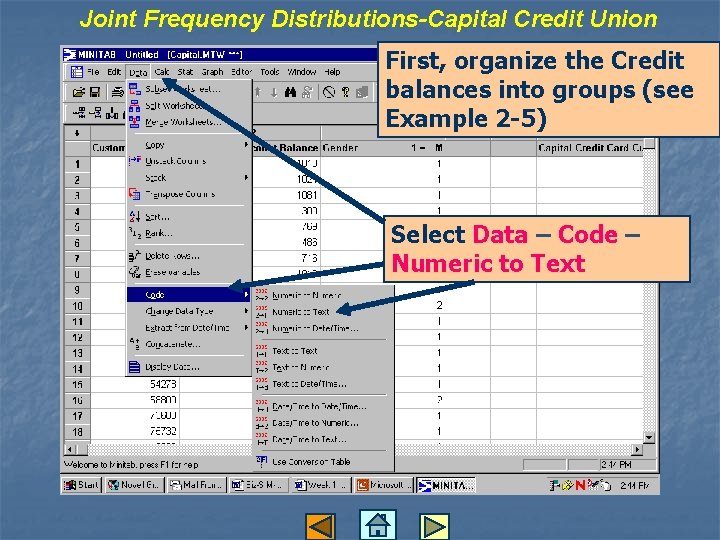Select the Capital Credit Card column header
Image resolution: width=720 pixels, height=540 pixels.
coord(590,148)
